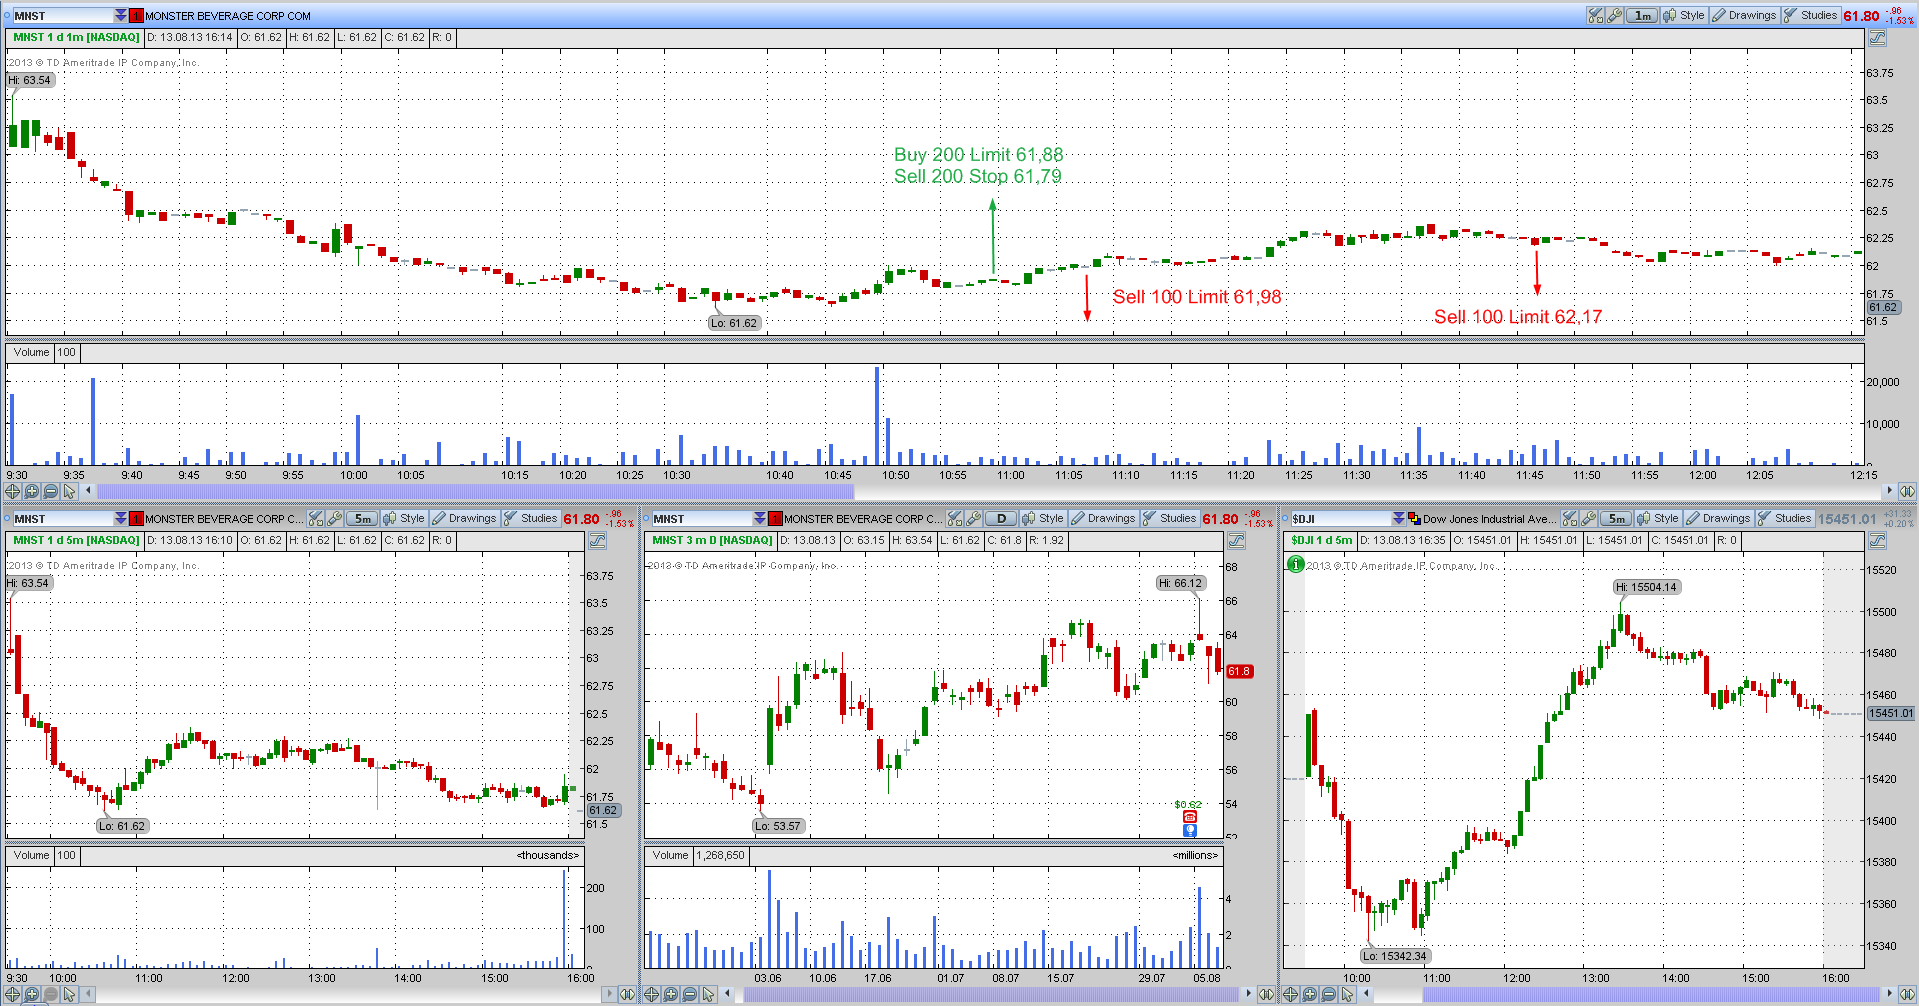Click blue lightbulb event icon on MNST daily chart
The image size is (1919, 1006).
[x=1190, y=830]
